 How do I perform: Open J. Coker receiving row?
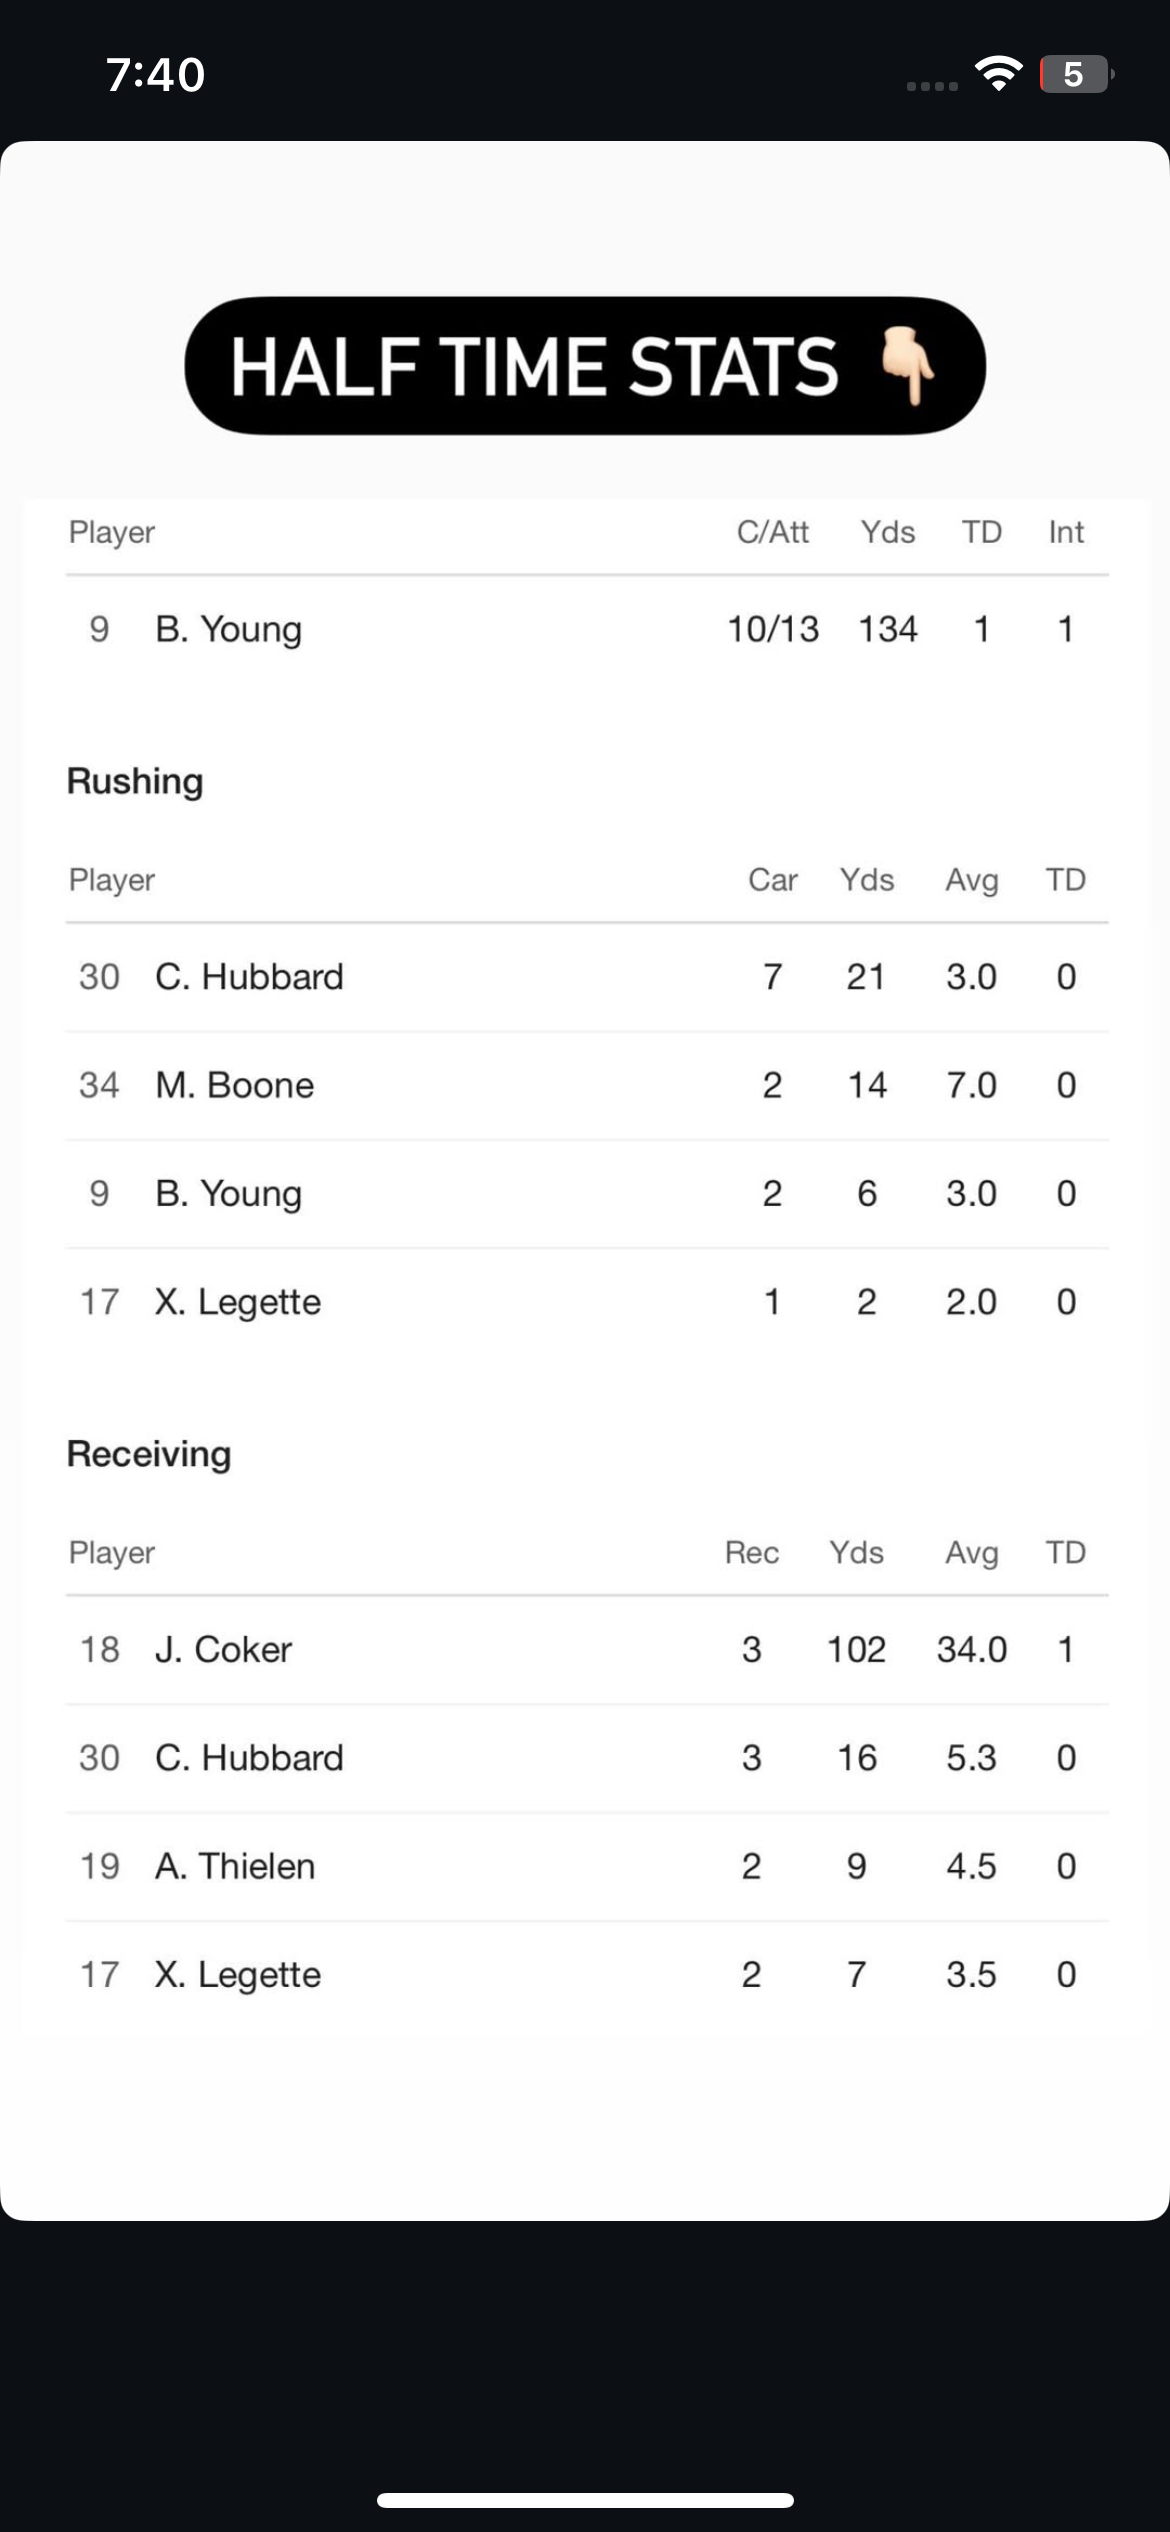coord(587,1649)
